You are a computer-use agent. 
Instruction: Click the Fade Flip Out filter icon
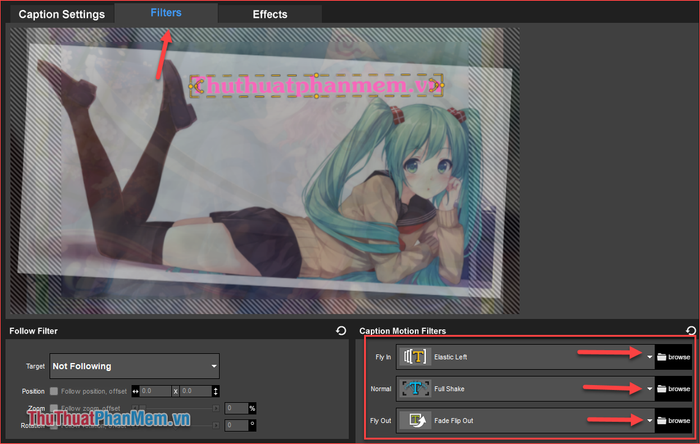click(x=415, y=420)
